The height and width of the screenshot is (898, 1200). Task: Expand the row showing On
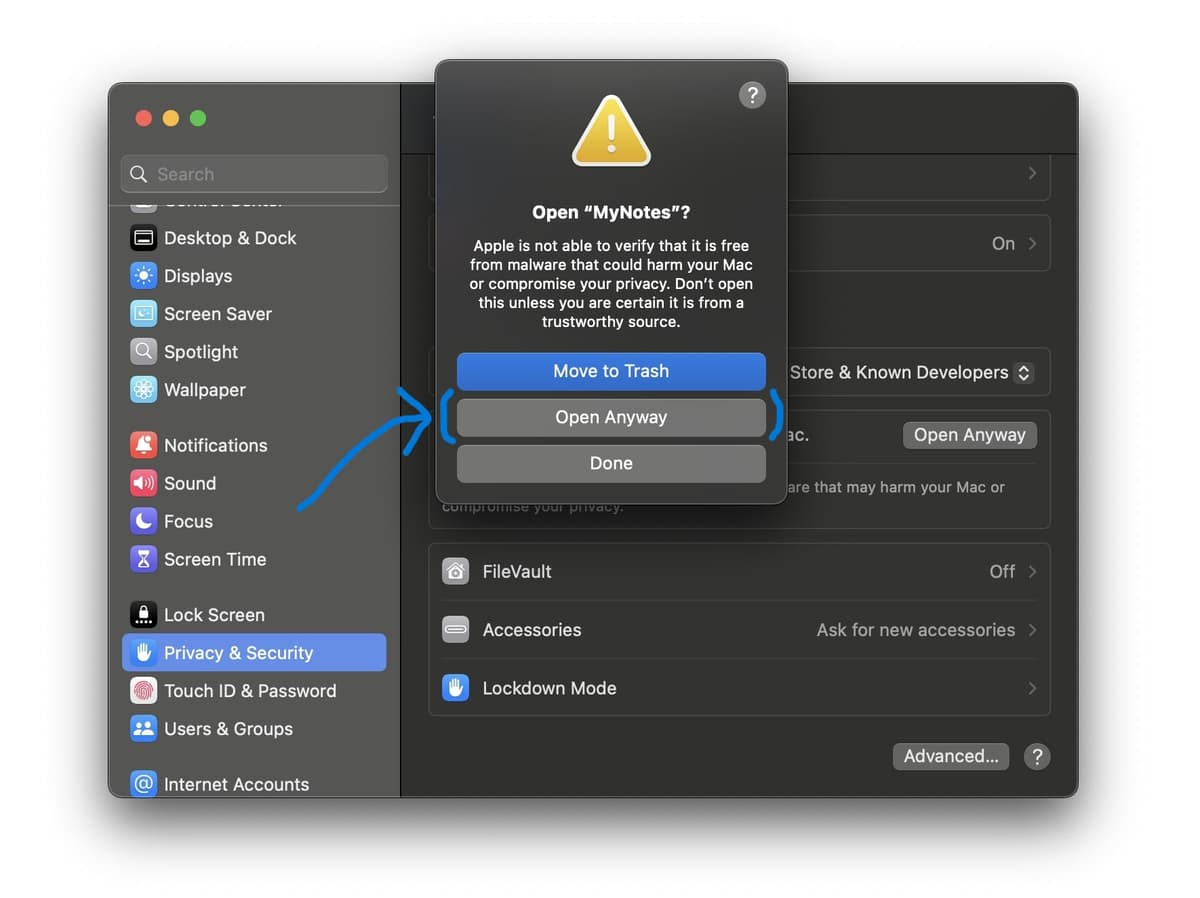[x=1033, y=244]
